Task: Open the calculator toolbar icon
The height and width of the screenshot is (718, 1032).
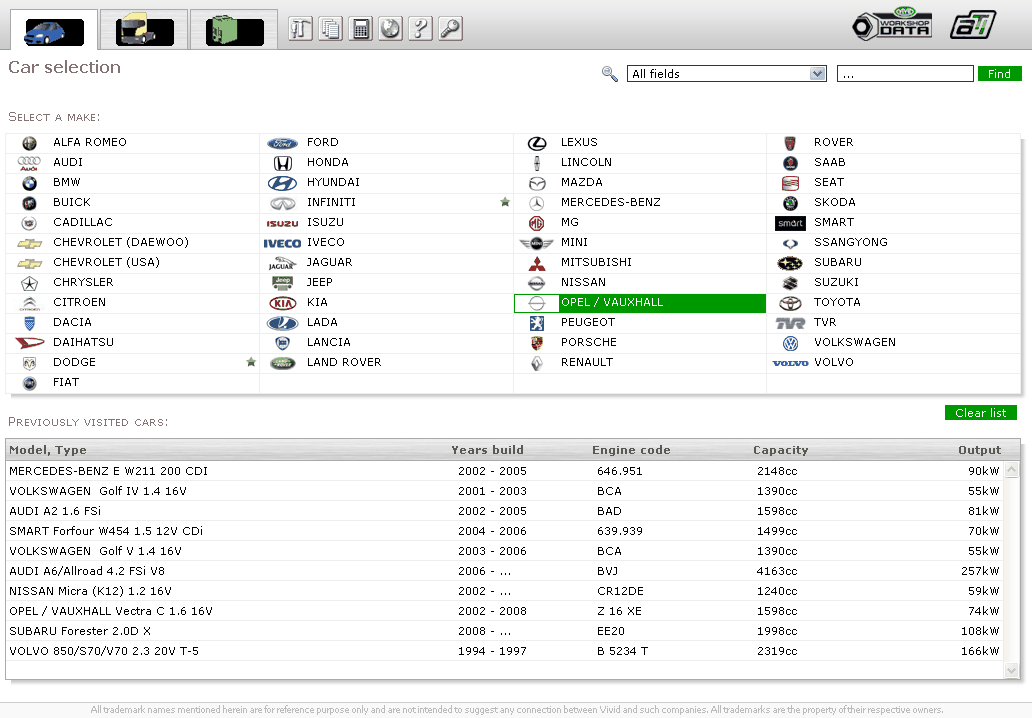Action: 361,28
